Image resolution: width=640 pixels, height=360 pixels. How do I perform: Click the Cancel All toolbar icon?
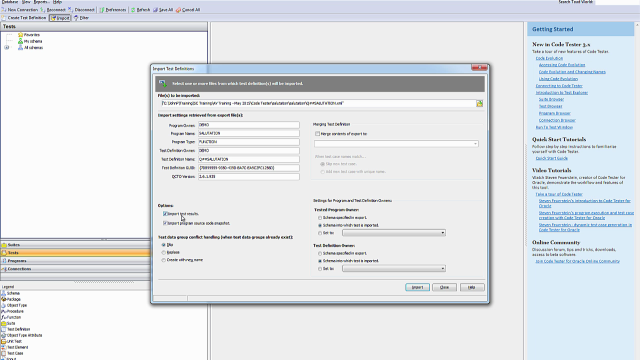[x=178, y=10]
